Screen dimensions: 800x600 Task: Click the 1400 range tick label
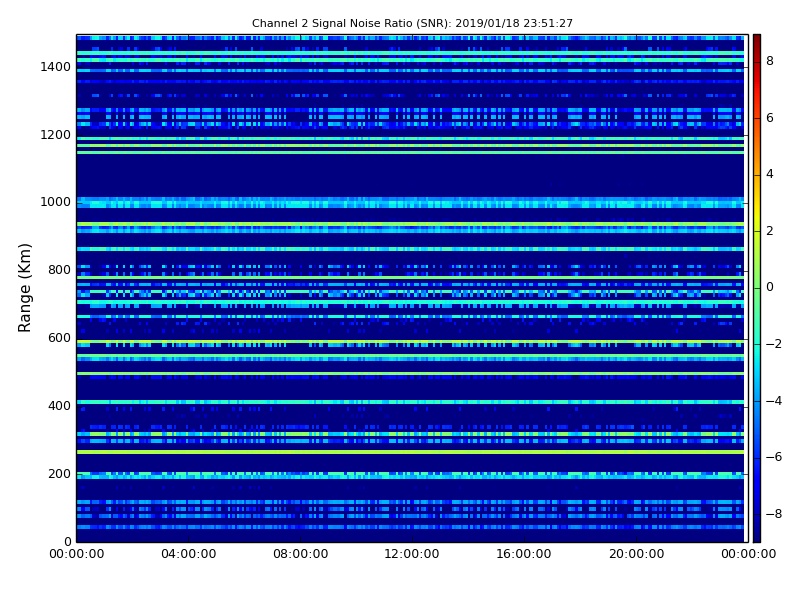click(55, 67)
